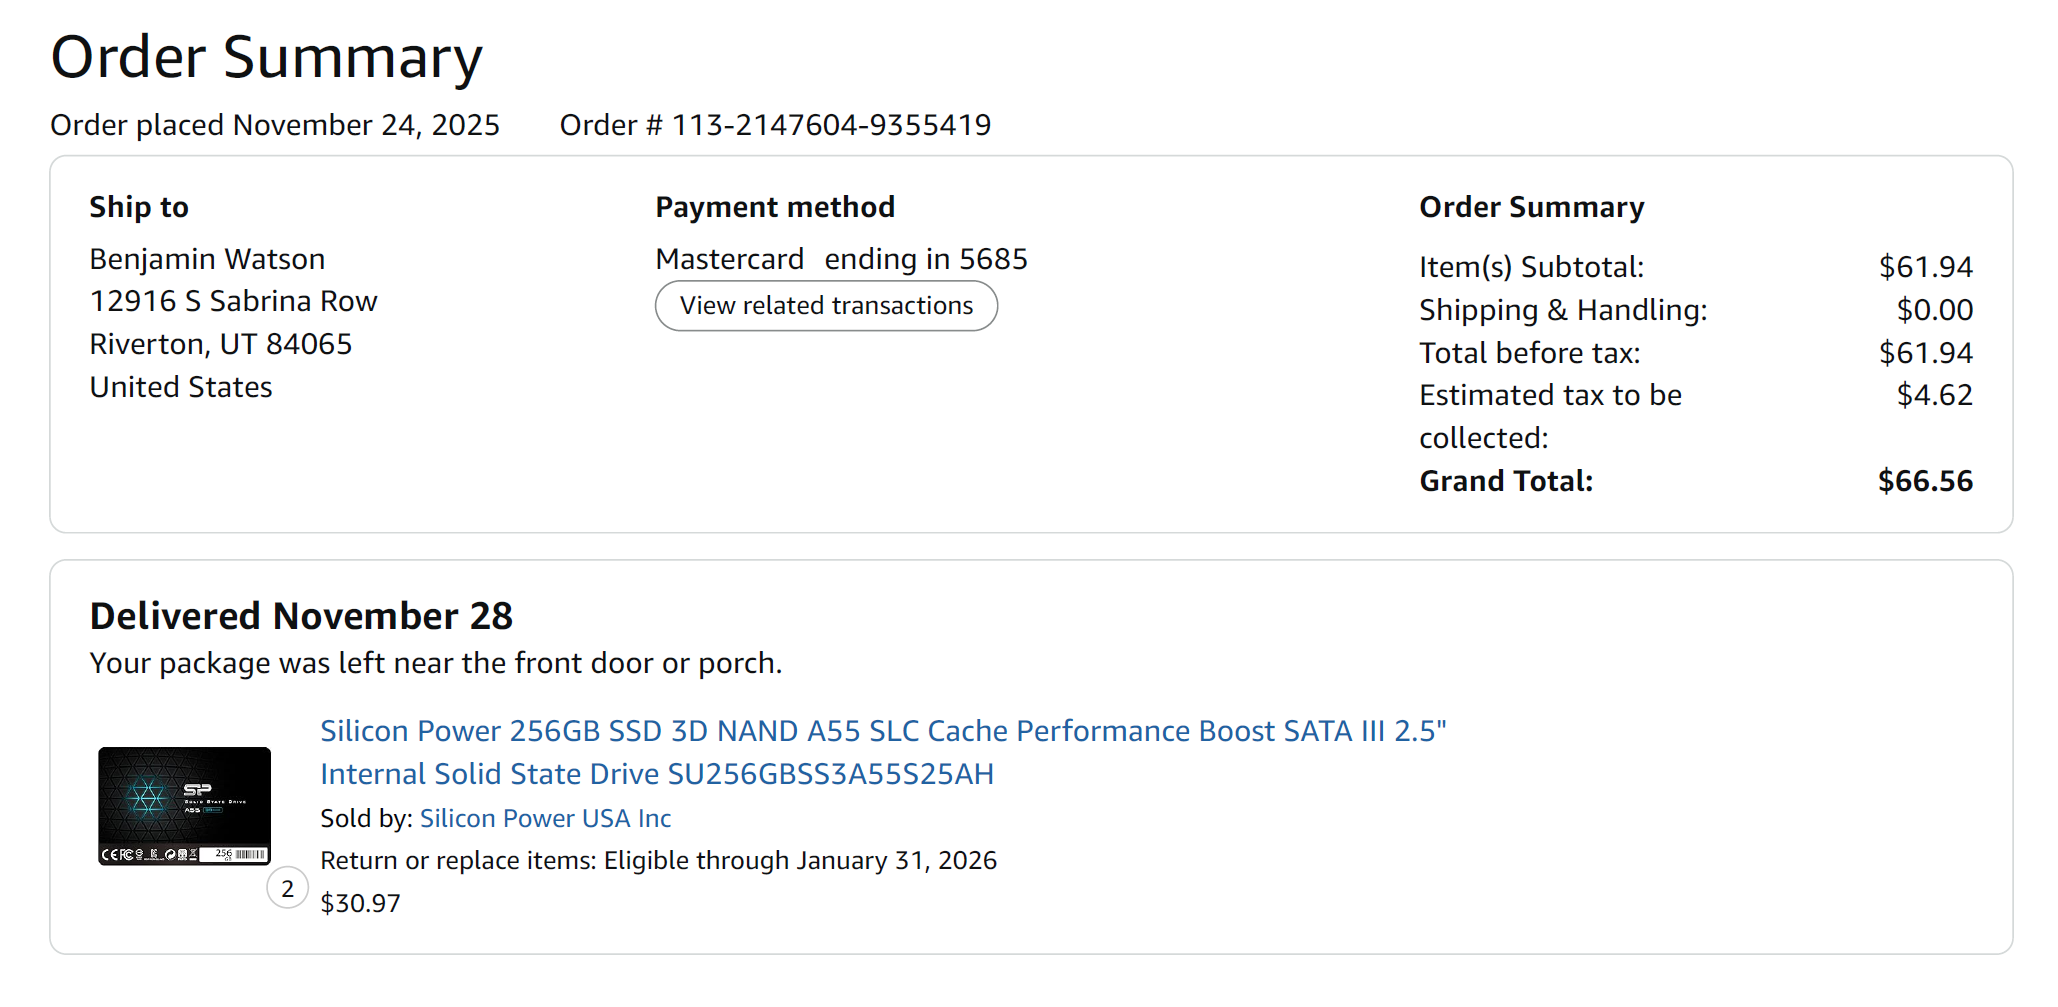Click the package left near front door message
Screen dimensions: 2058x1007
point(436,663)
